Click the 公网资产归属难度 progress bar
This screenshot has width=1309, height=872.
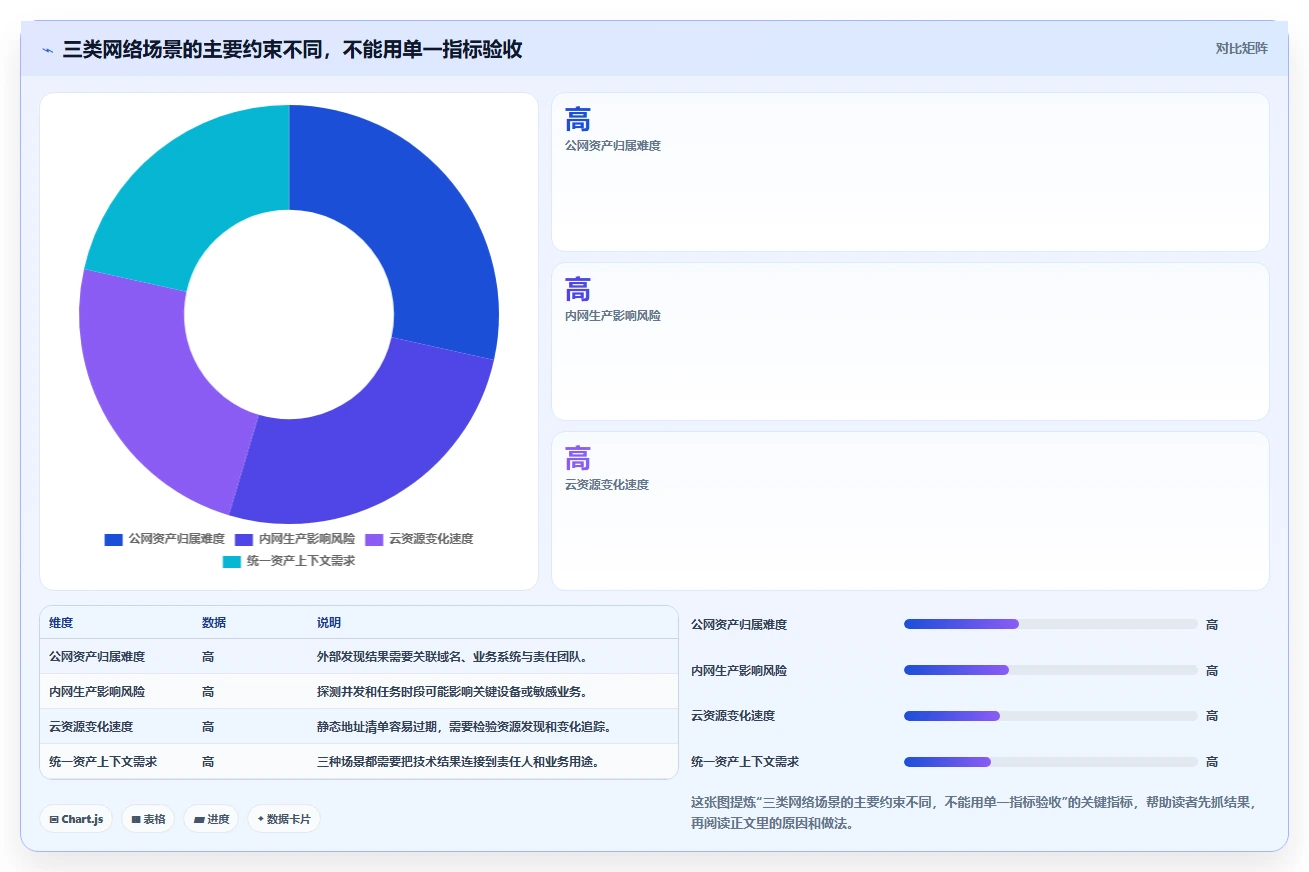click(1050, 624)
